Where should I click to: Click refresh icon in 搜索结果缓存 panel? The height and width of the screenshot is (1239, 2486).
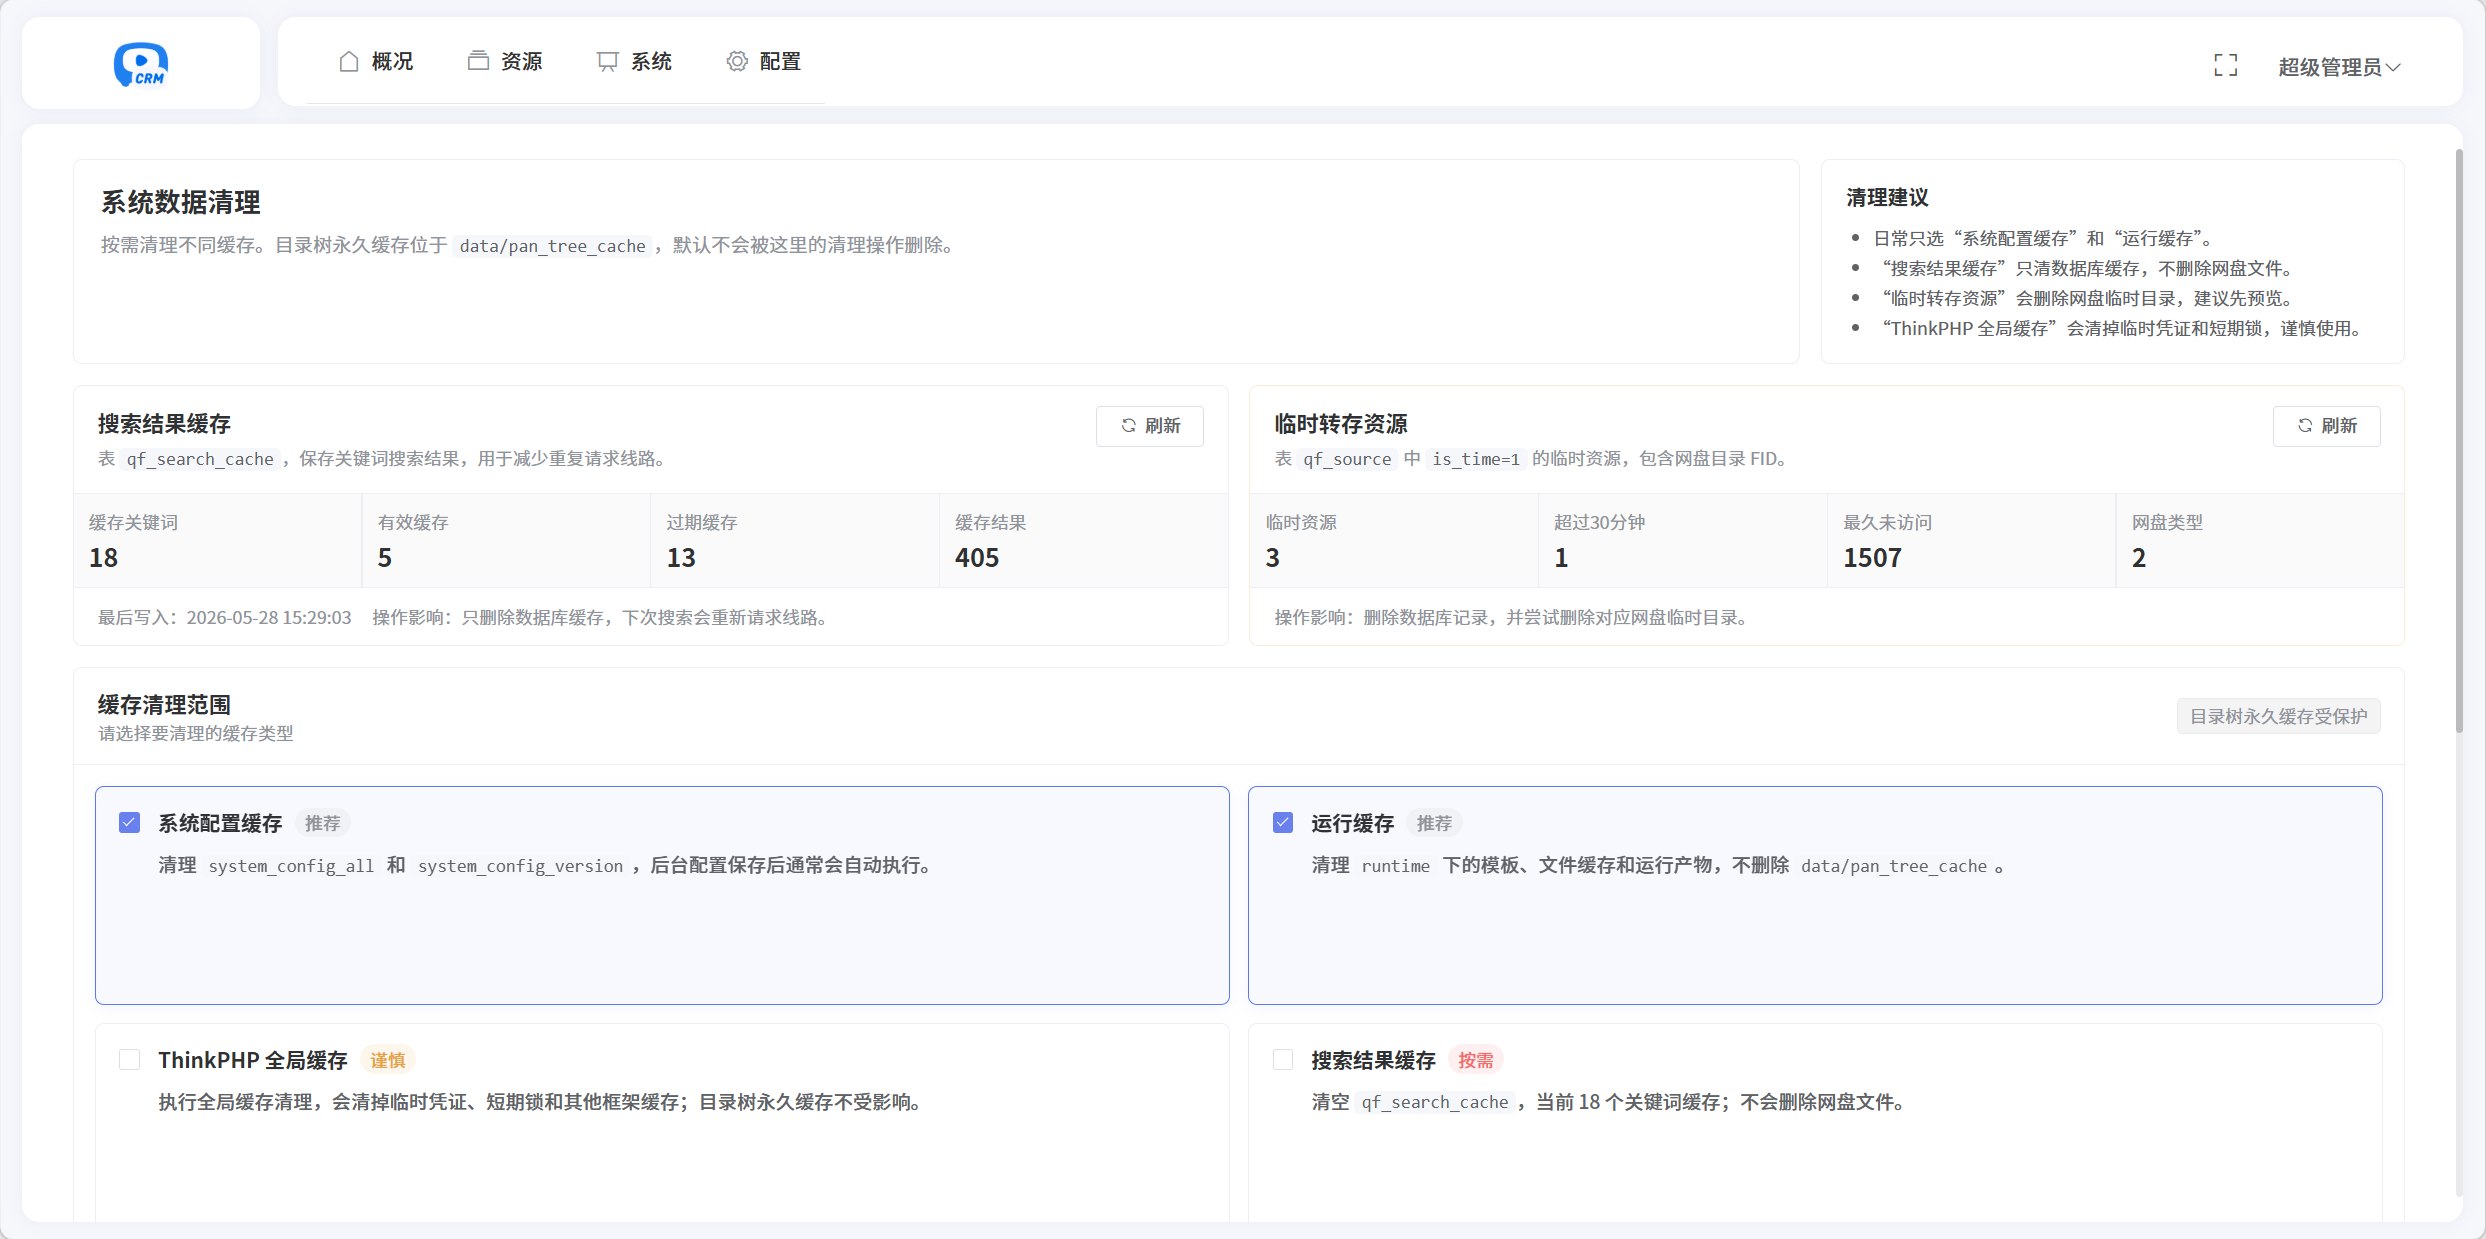tap(1129, 426)
